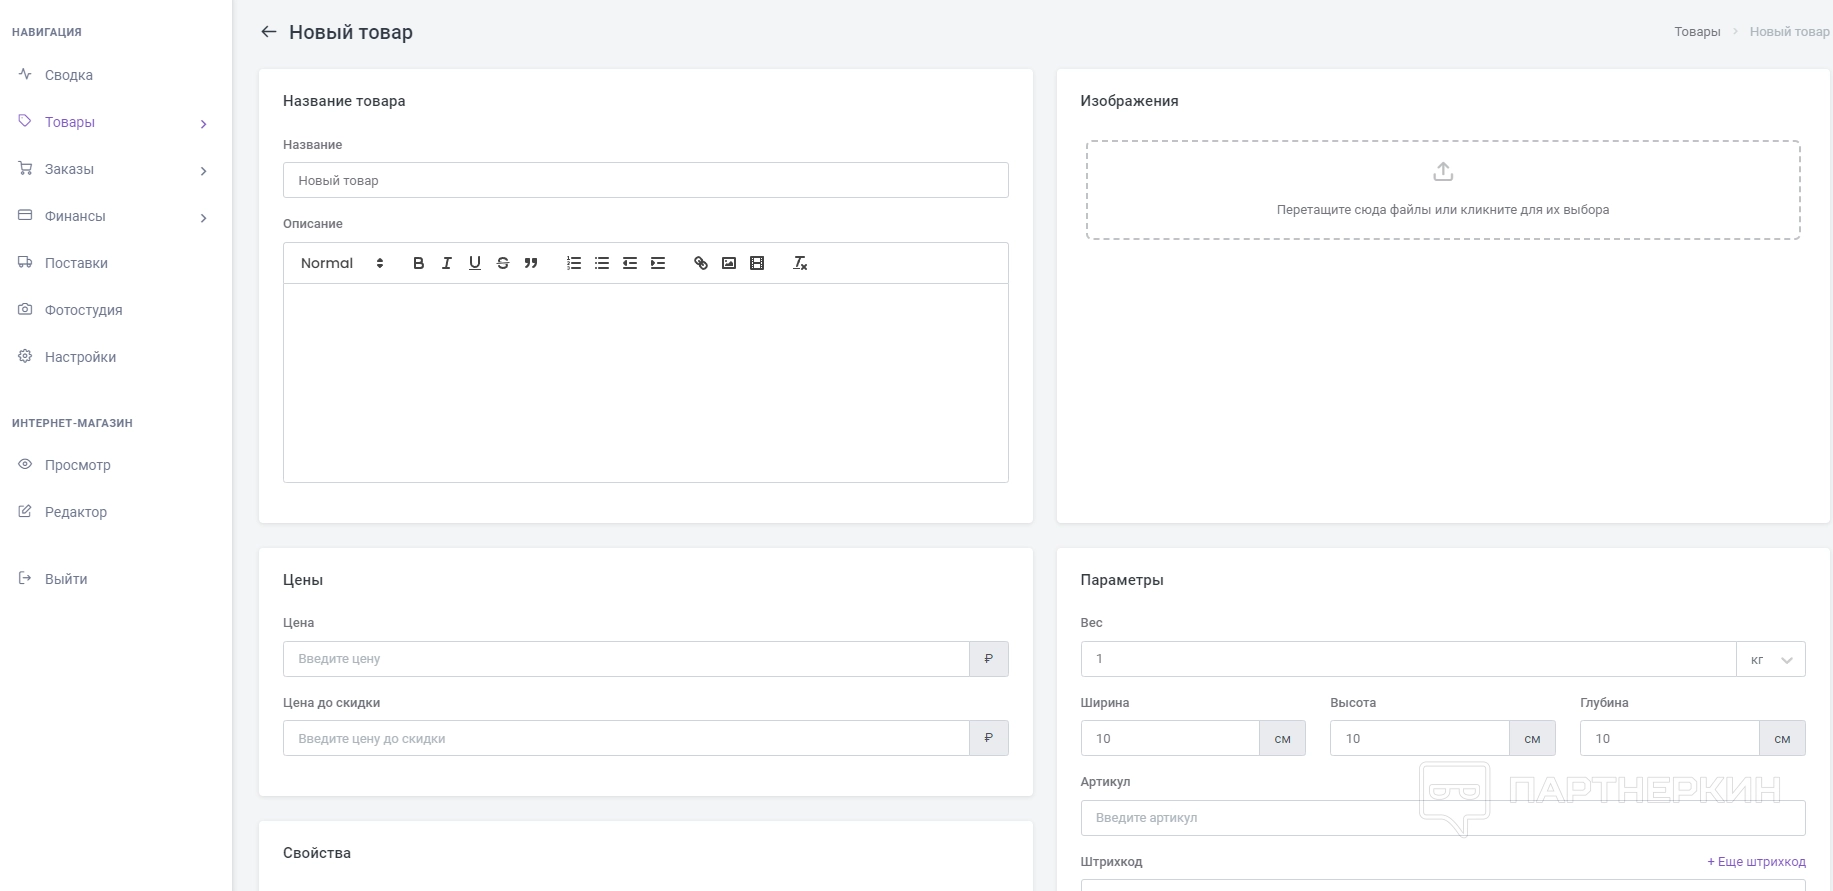Open Просмотр under Интернет-магазин

[77, 465]
